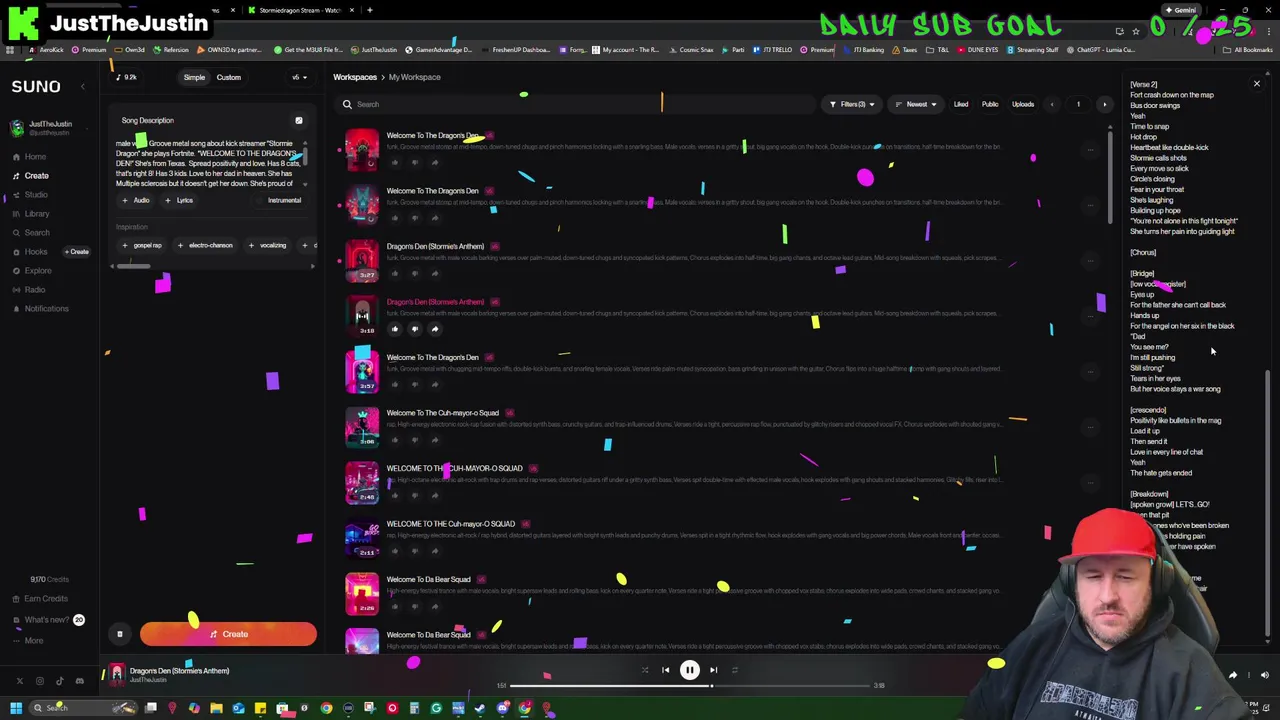The image size is (1280, 720).
Task: Toggle the Public filter
Action: point(990,104)
